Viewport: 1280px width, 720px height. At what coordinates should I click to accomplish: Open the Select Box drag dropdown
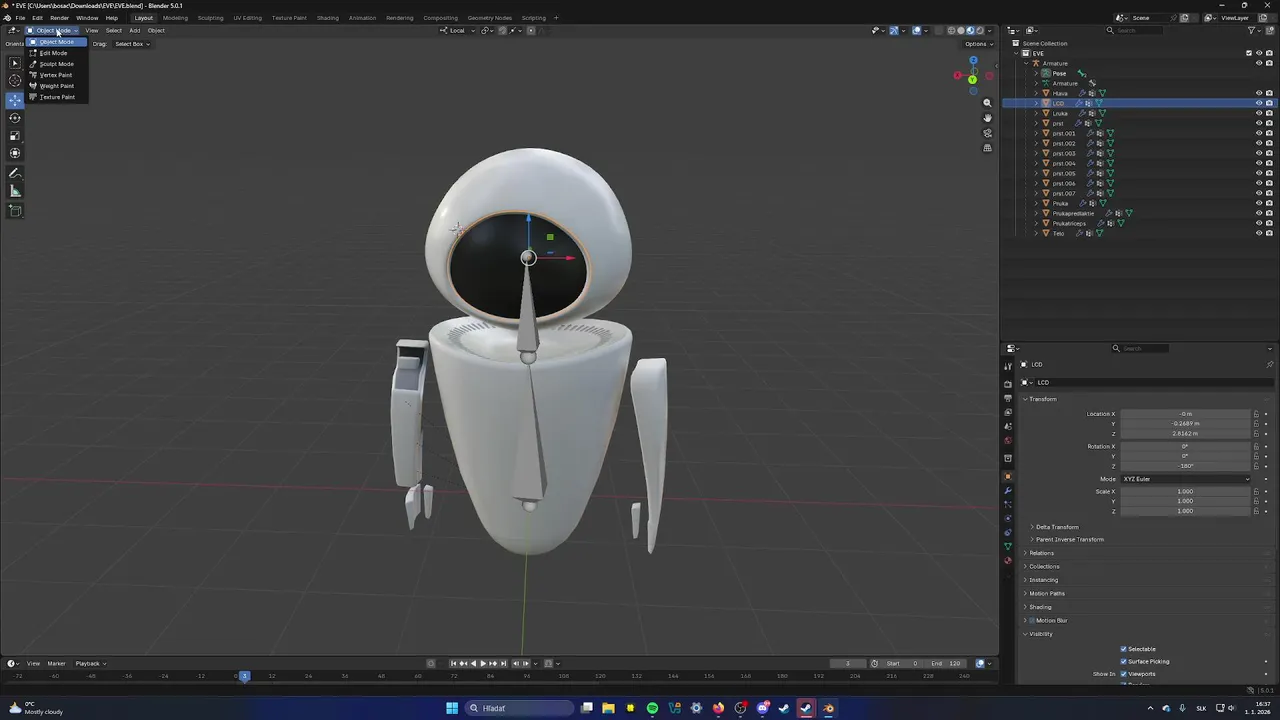point(130,44)
